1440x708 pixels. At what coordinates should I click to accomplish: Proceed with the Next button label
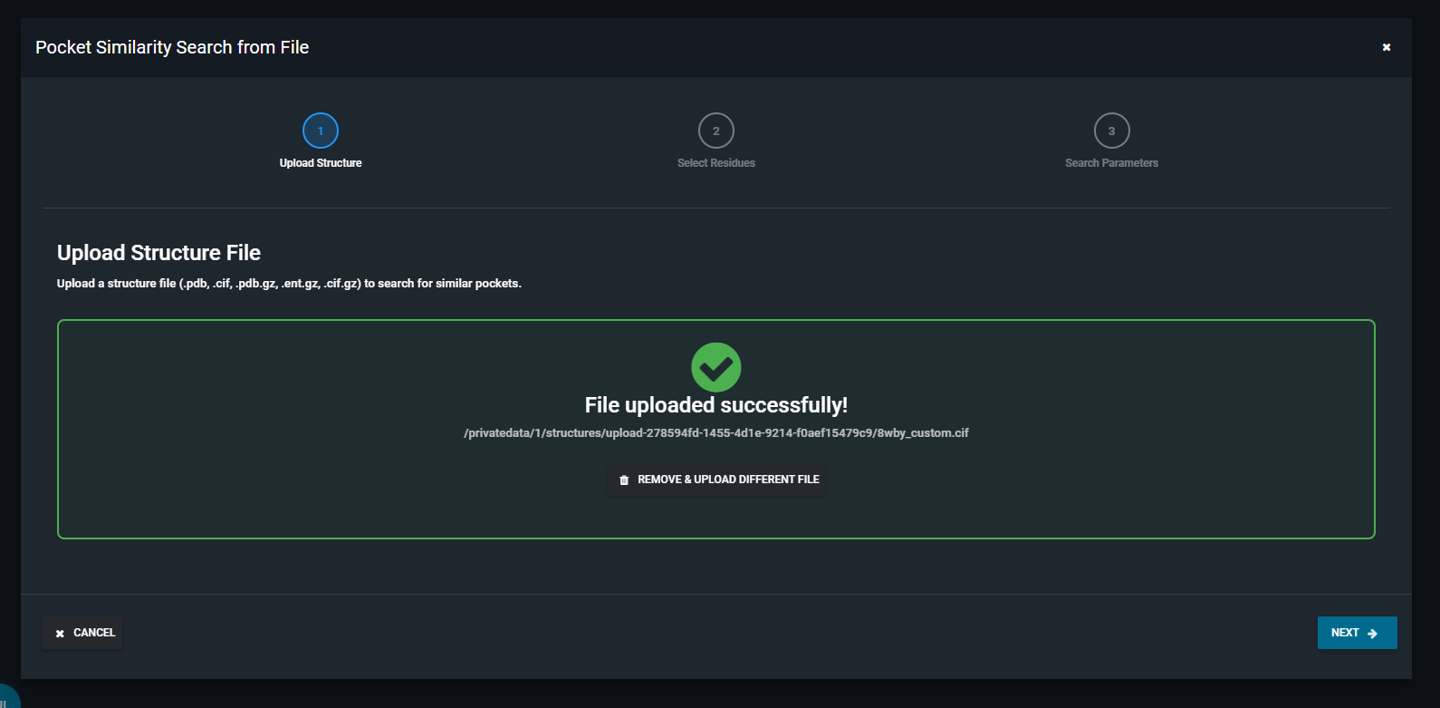click(x=1345, y=633)
